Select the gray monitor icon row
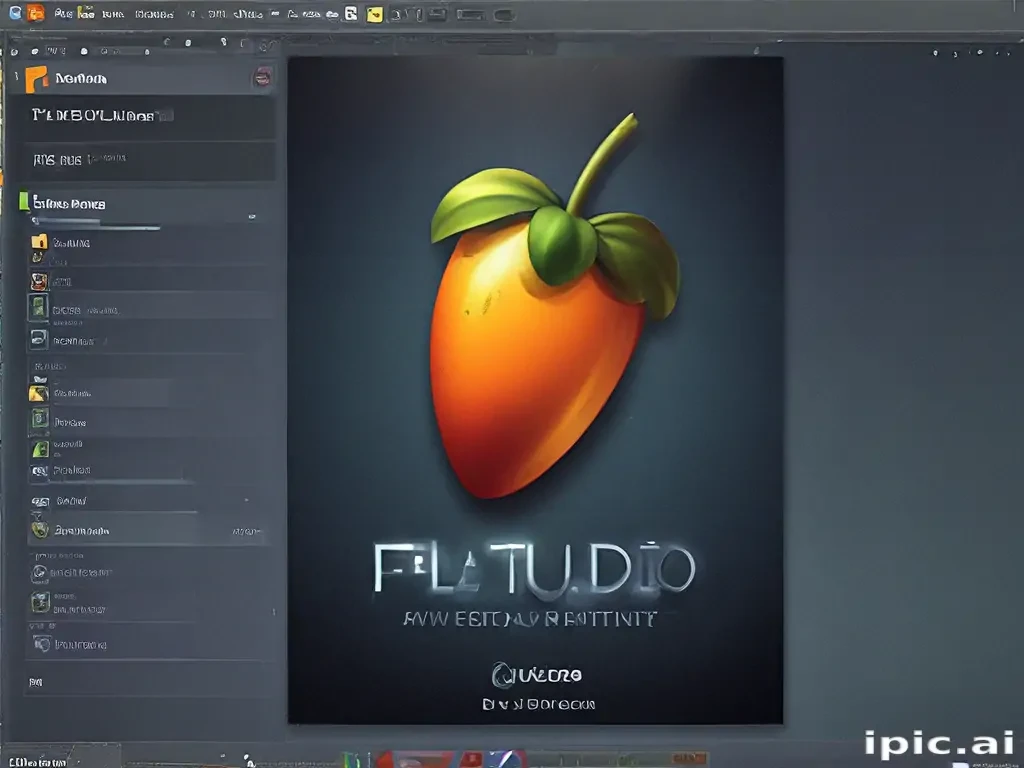The height and width of the screenshot is (768, 1024). (x=150, y=340)
